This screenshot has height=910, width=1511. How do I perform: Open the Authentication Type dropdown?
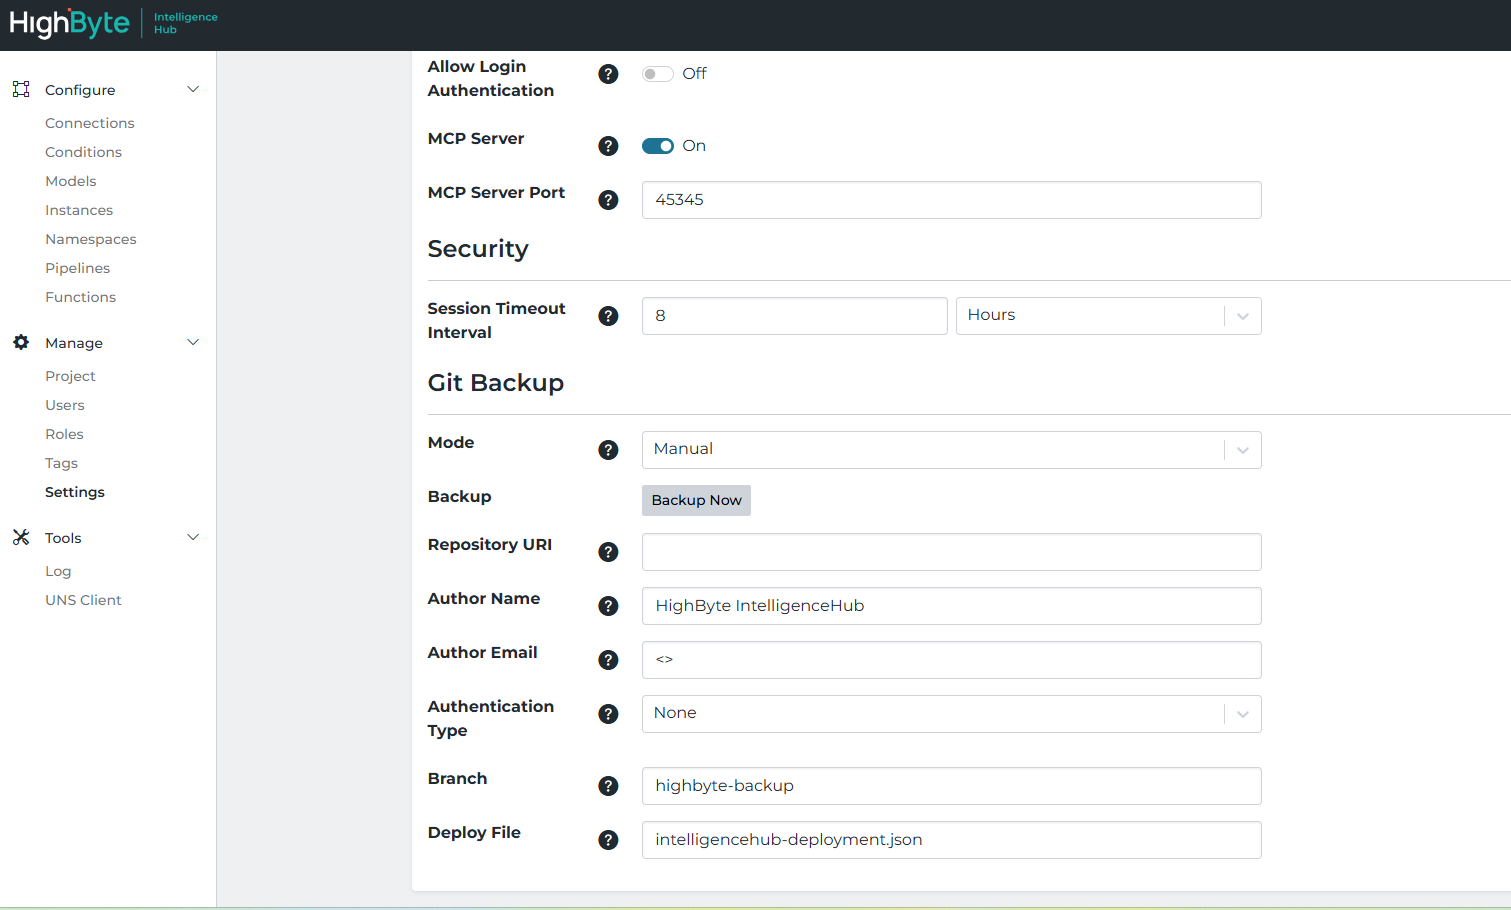tap(951, 714)
